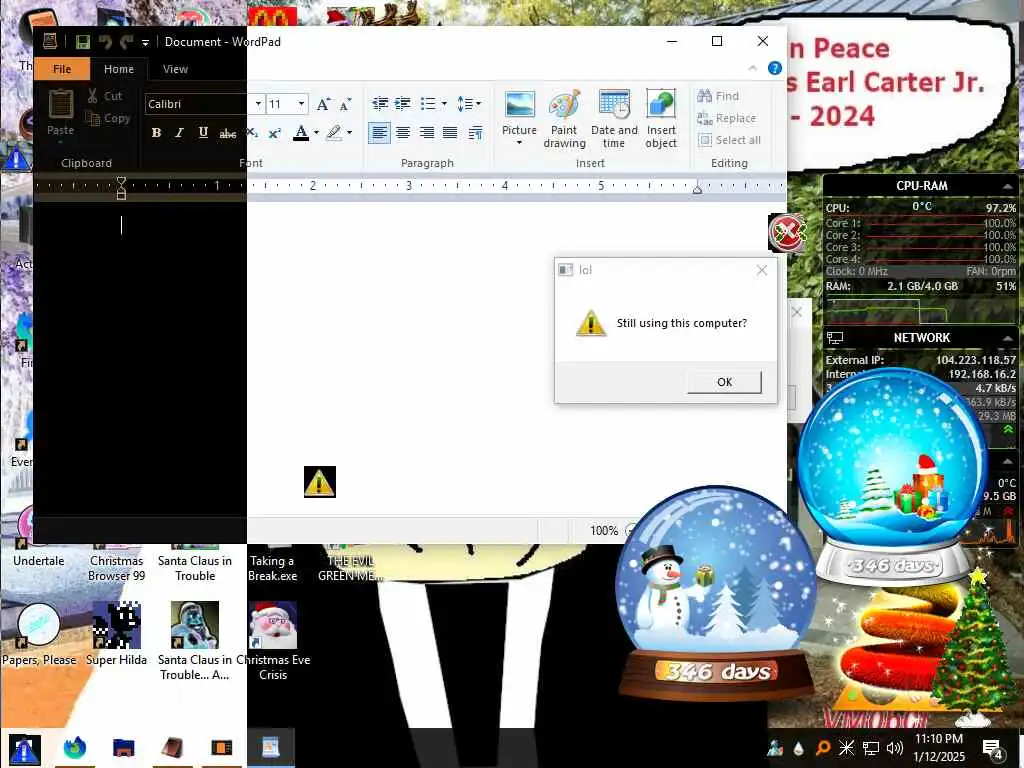Open the File menu tab
This screenshot has width=1024, height=768.
62,69
